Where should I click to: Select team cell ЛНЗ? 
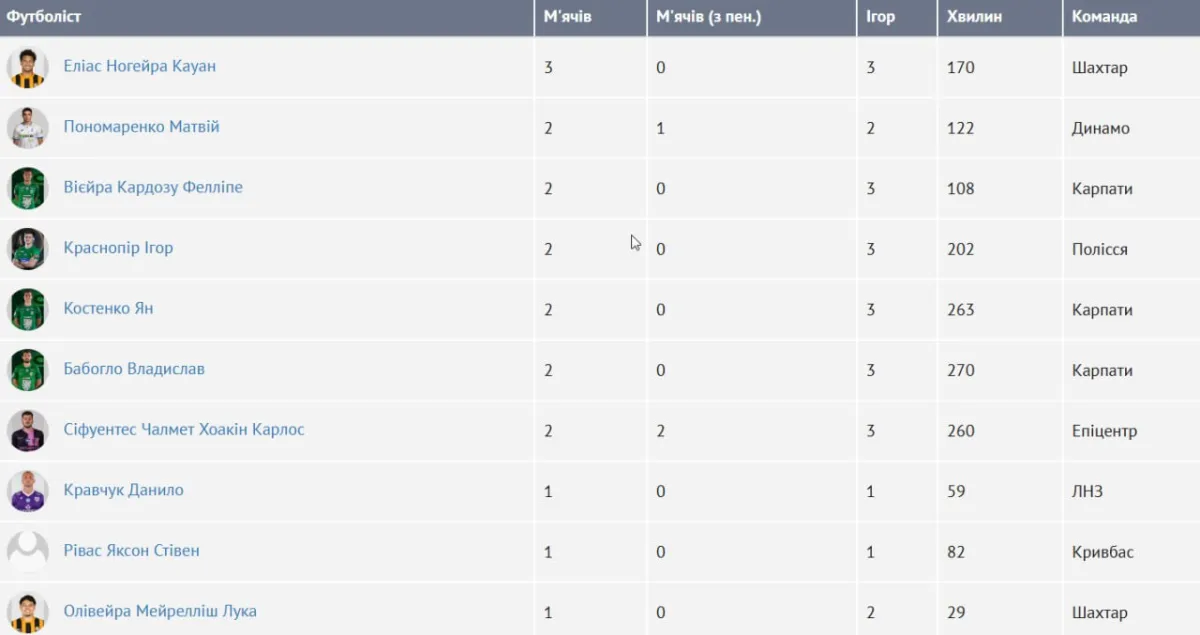1087,492
